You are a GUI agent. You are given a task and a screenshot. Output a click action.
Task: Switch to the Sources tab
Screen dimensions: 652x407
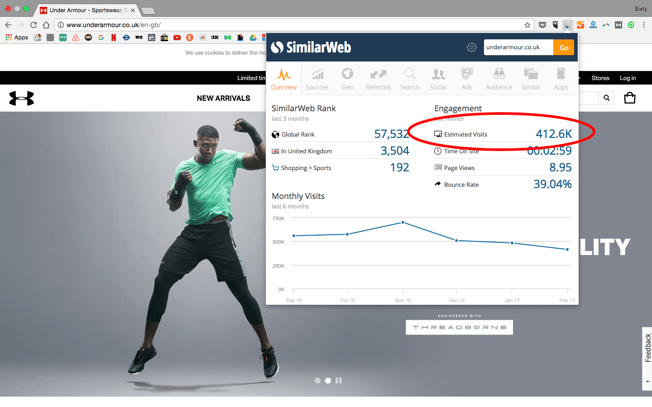coord(317,79)
